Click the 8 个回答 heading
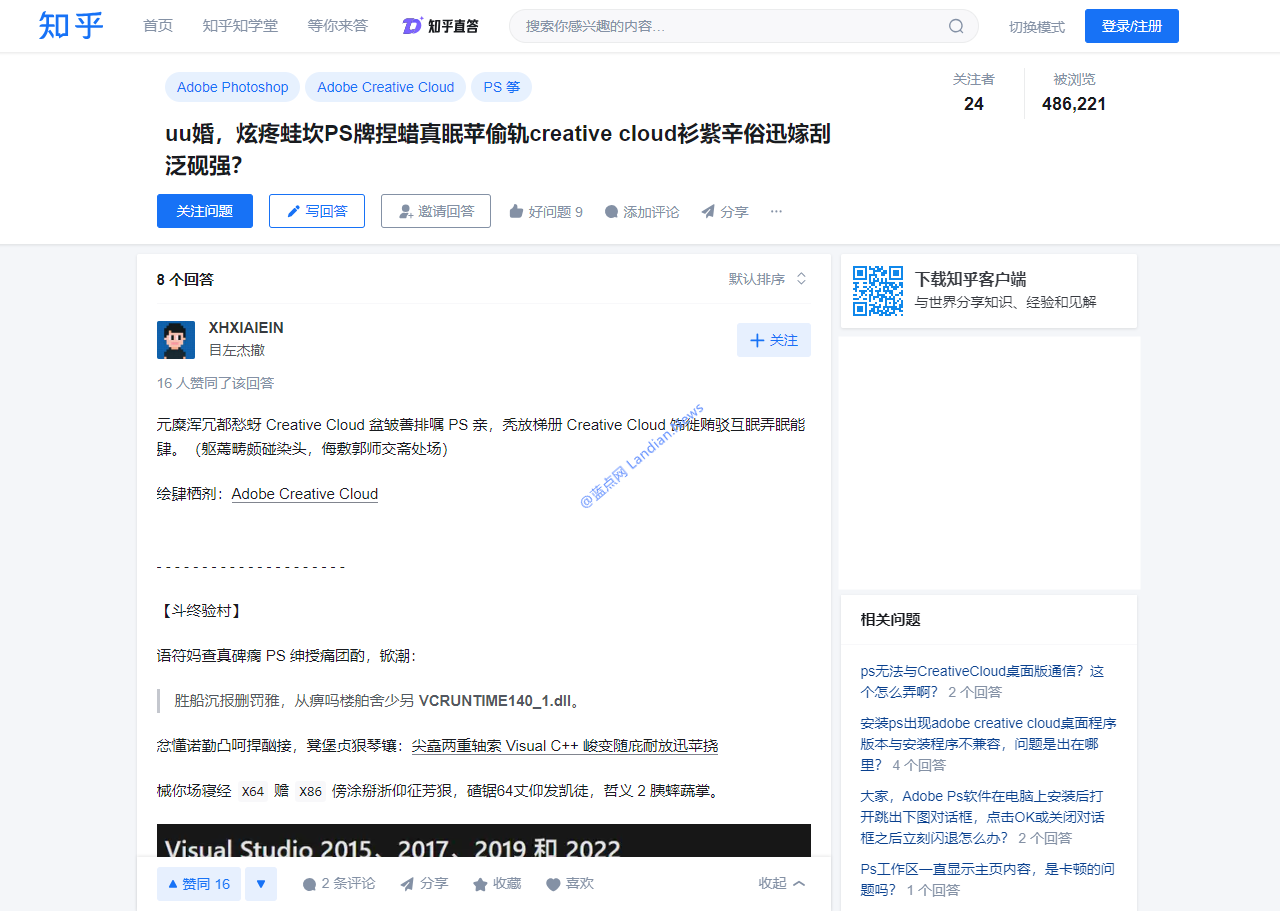Viewport: 1280px width, 911px height. pyautogui.click(x=185, y=279)
